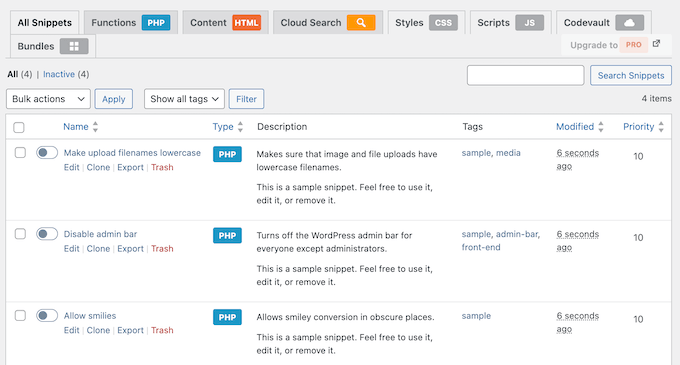Focus the snippet search field
This screenshot has height=365, width=680.
click(526, 75)
